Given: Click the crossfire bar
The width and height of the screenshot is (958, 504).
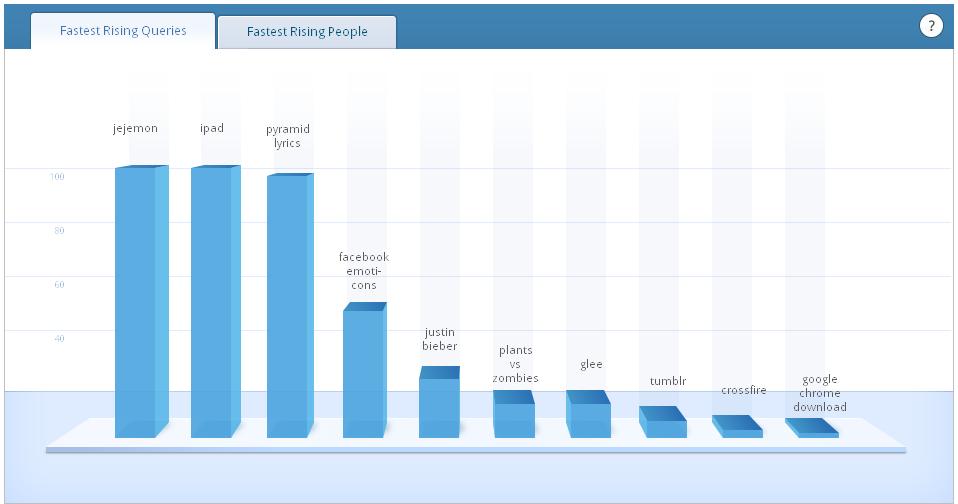Looking at the screenshot, I should (738, 430).
